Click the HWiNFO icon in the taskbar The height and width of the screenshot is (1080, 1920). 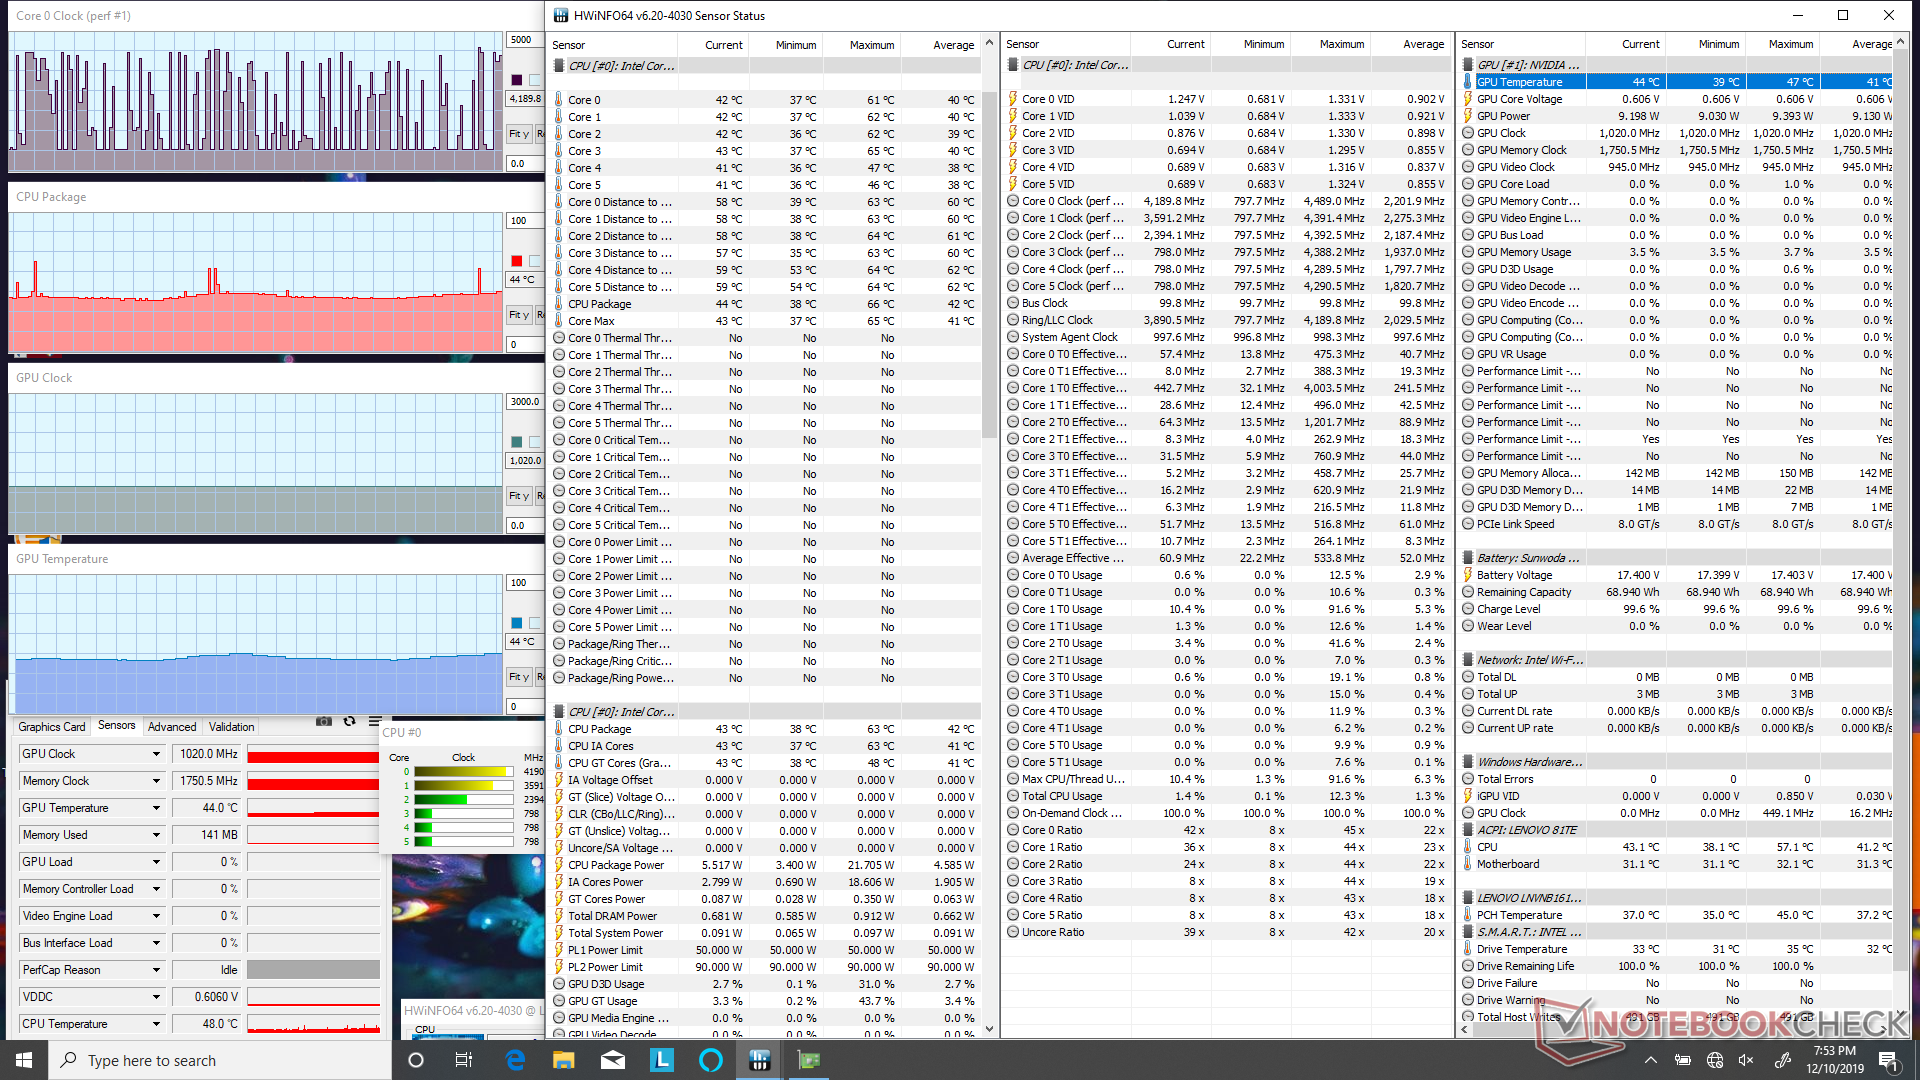759,1060
